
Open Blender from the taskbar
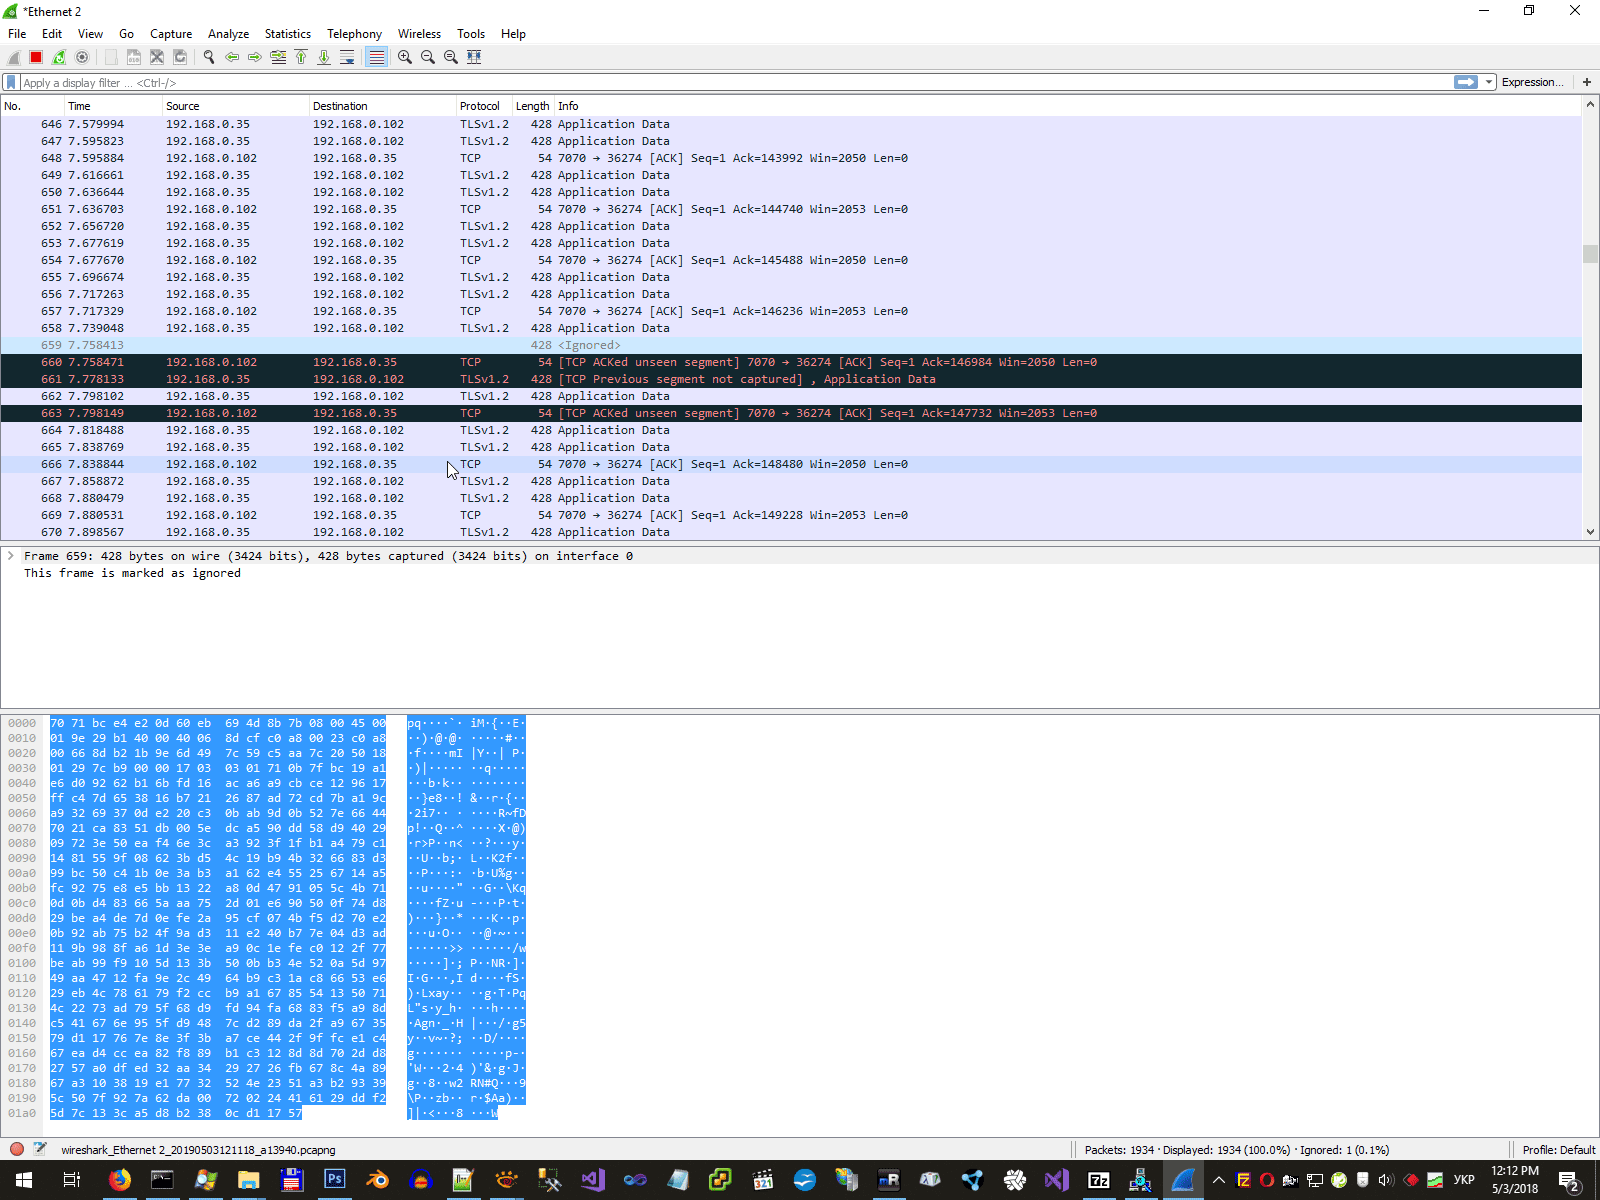[x=377, y=1180]
